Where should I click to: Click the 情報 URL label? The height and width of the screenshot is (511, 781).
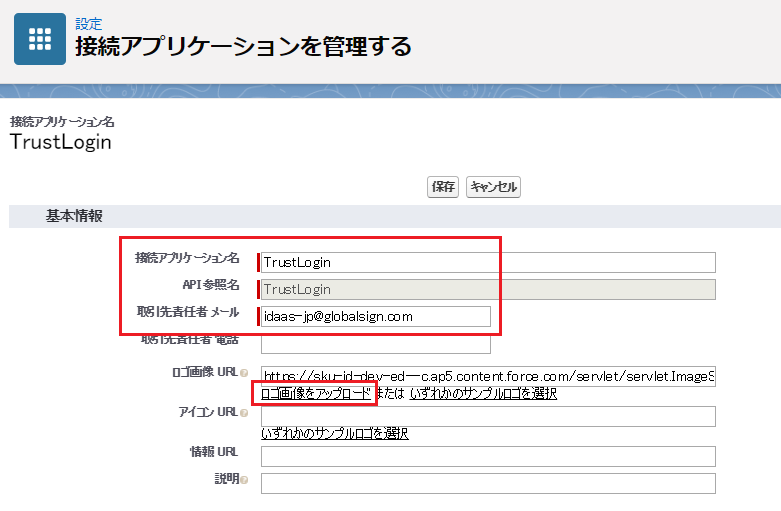click(x=214, y=452)
